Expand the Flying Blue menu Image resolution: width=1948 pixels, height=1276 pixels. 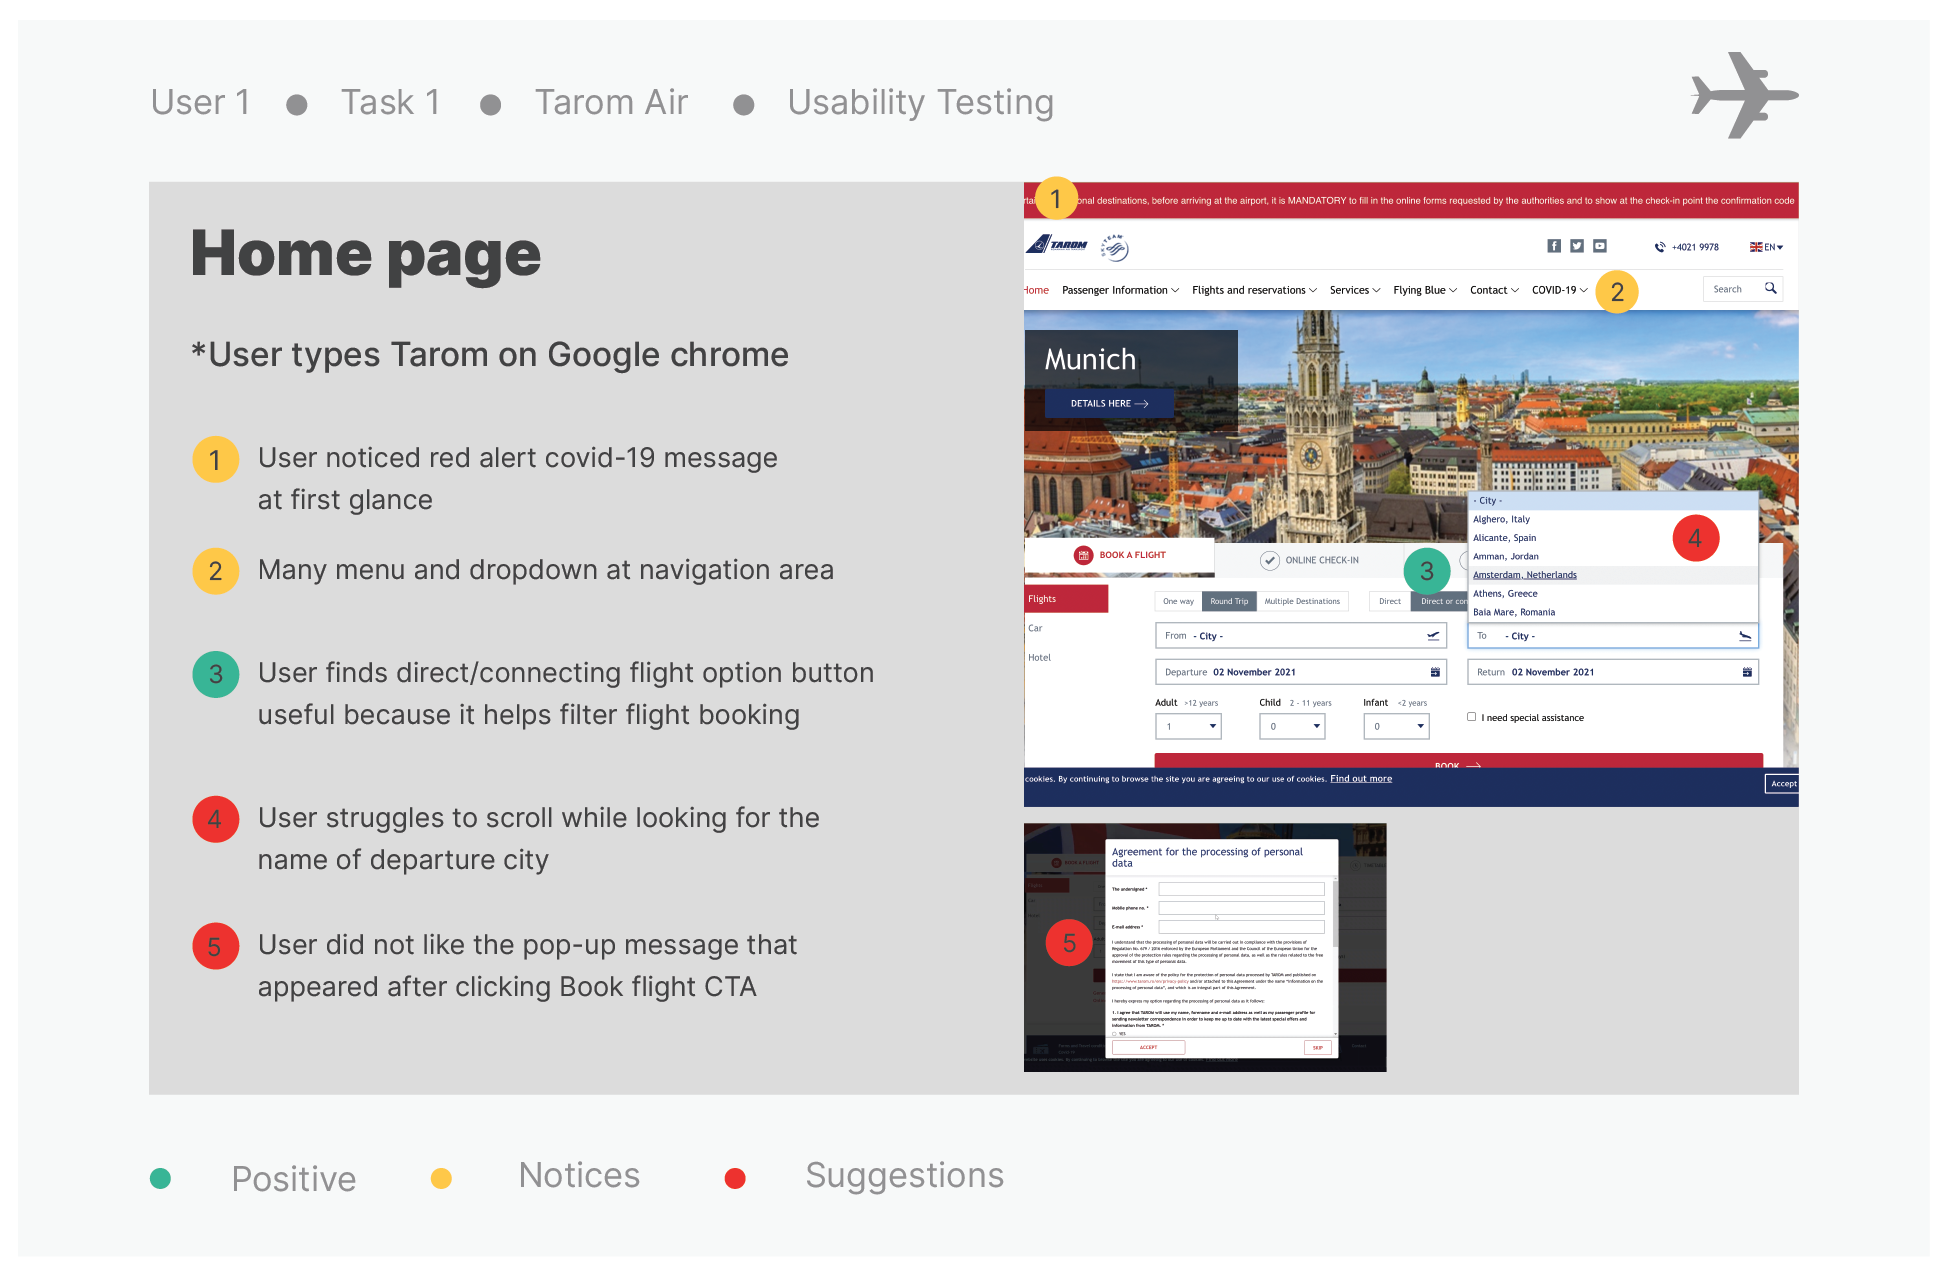(1425, 290)
